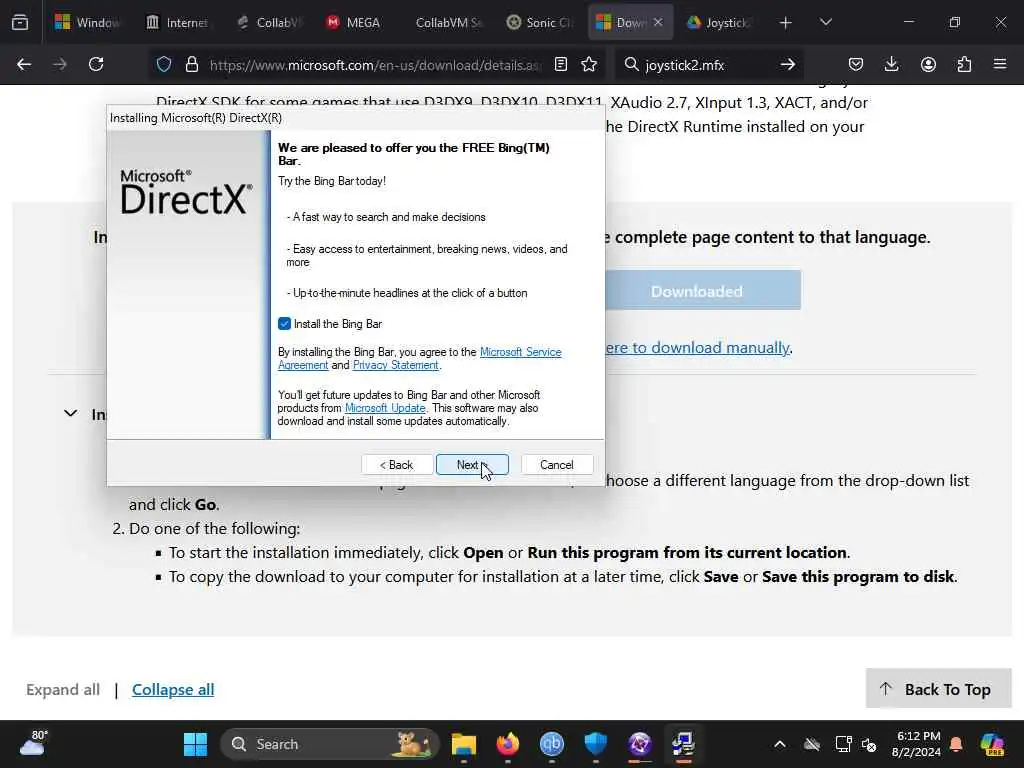Open File Explorer from taskbar
Image resolution: width=1024 pixels, height=768 pixels.
click(x=464, y=744)
